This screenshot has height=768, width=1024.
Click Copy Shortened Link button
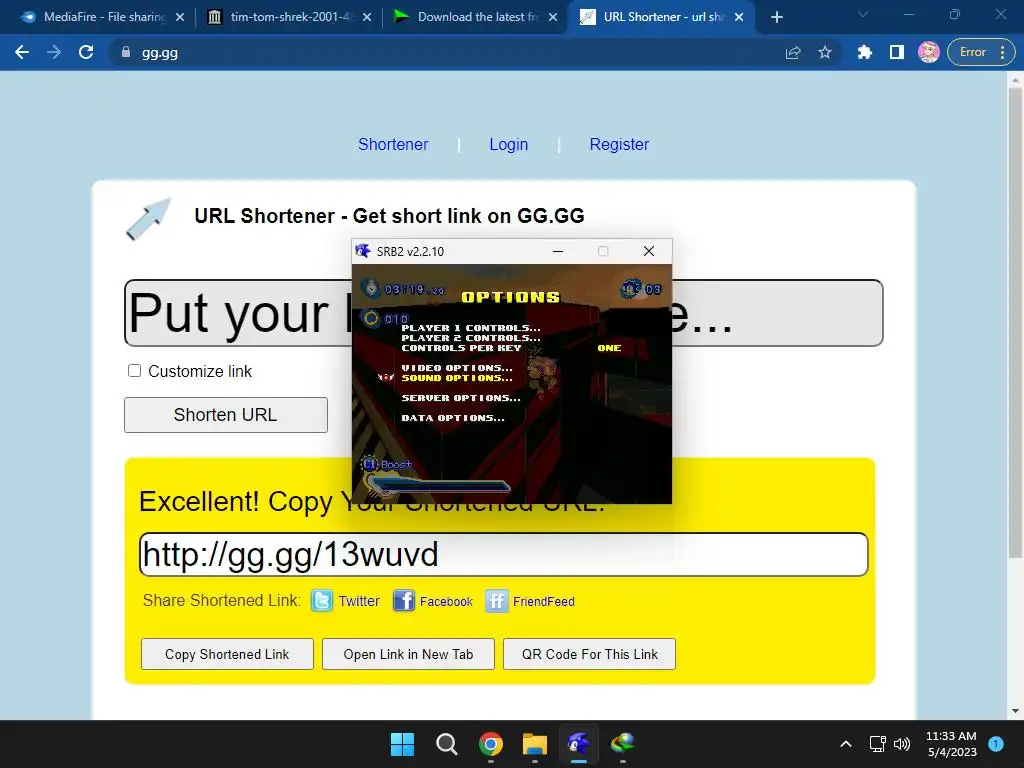click(227, 654)
